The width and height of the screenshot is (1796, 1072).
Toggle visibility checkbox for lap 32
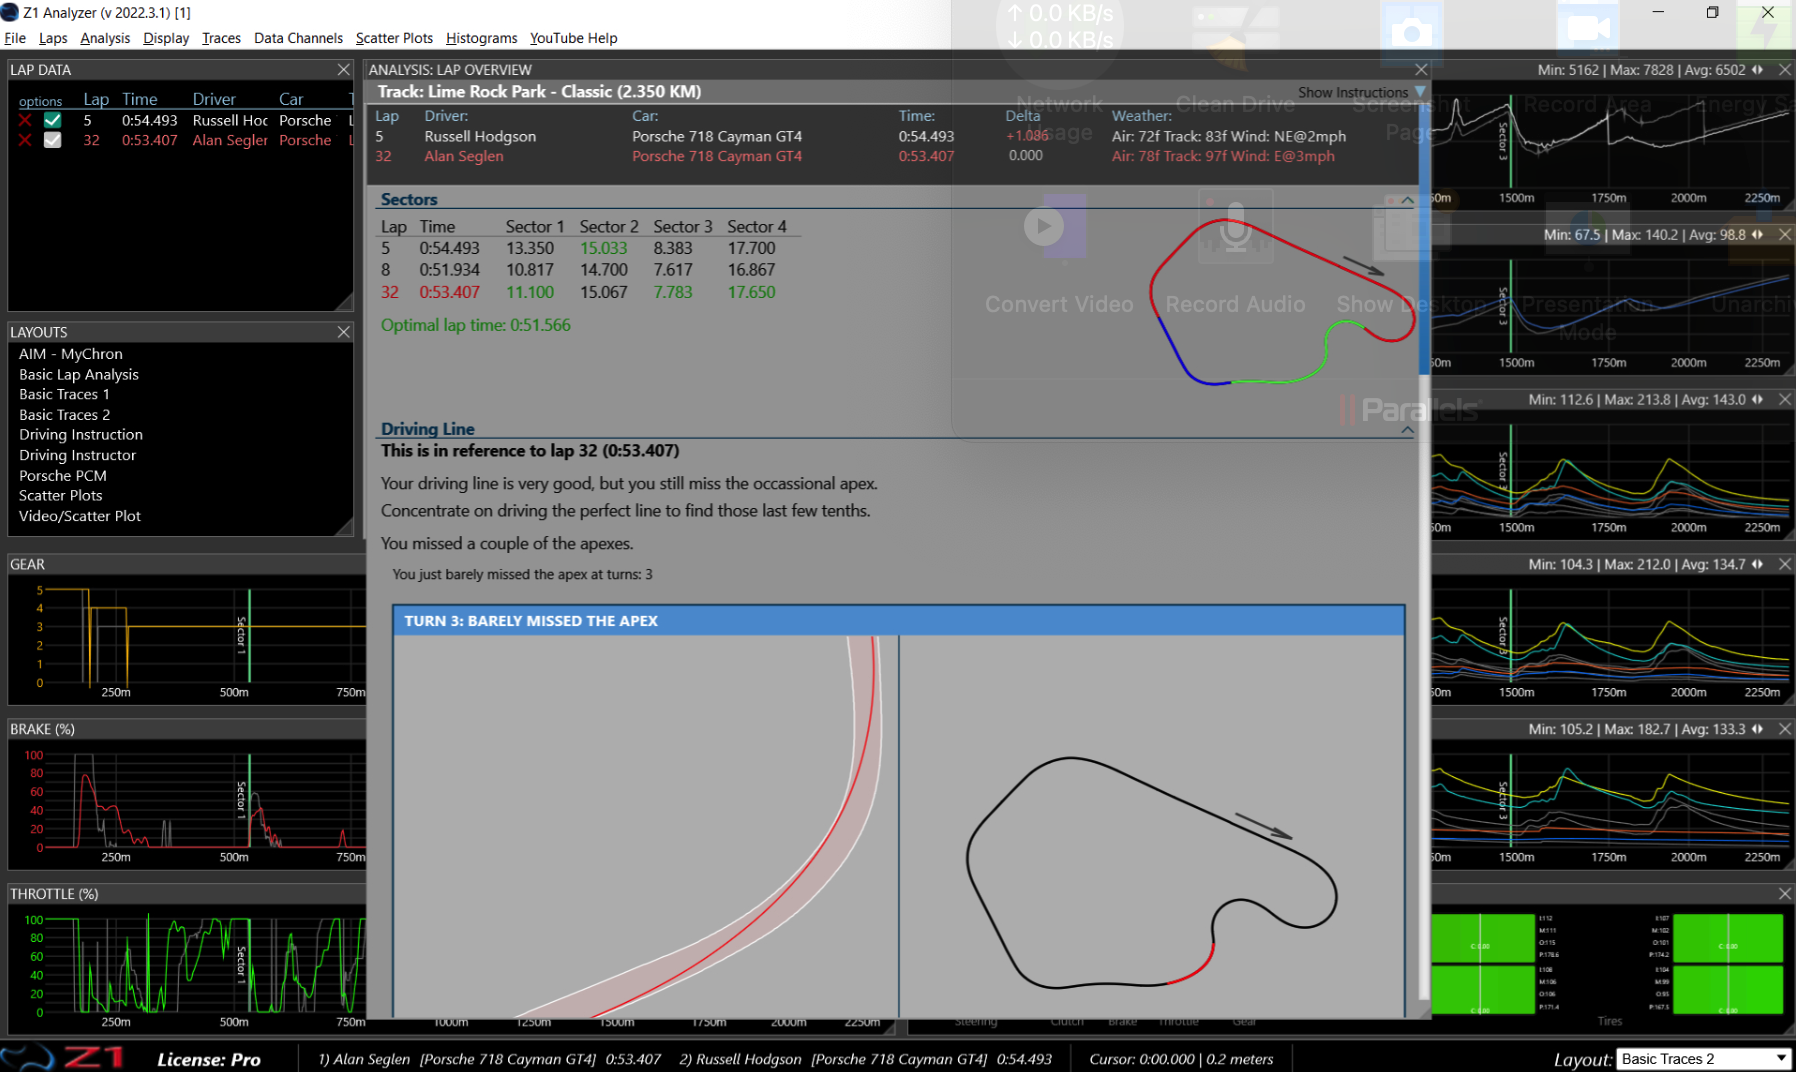point(53,140)
